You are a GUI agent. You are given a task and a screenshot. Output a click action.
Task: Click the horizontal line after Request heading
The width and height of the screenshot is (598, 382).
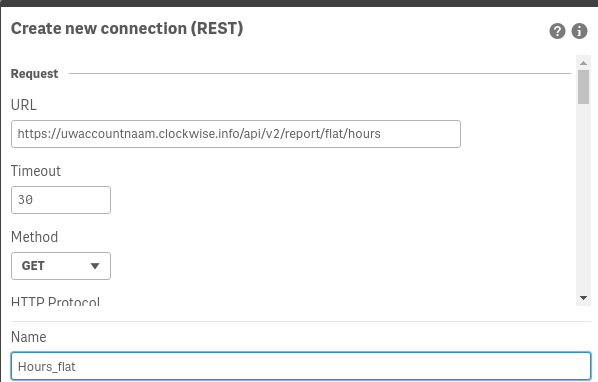(x=320, y=73)
